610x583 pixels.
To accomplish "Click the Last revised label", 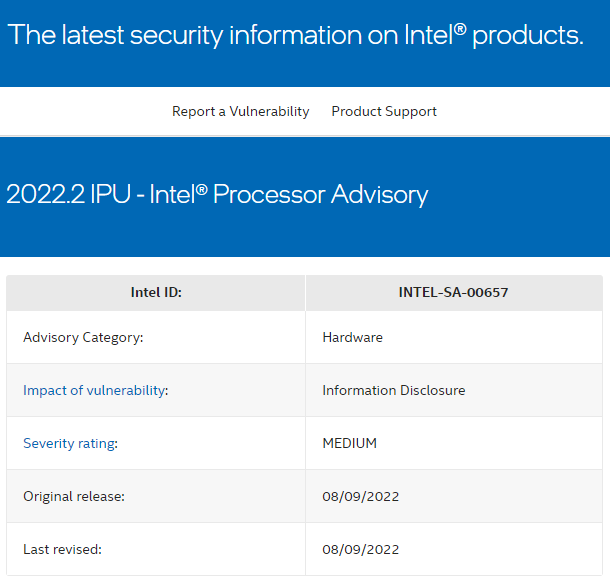I will (62, 550).
